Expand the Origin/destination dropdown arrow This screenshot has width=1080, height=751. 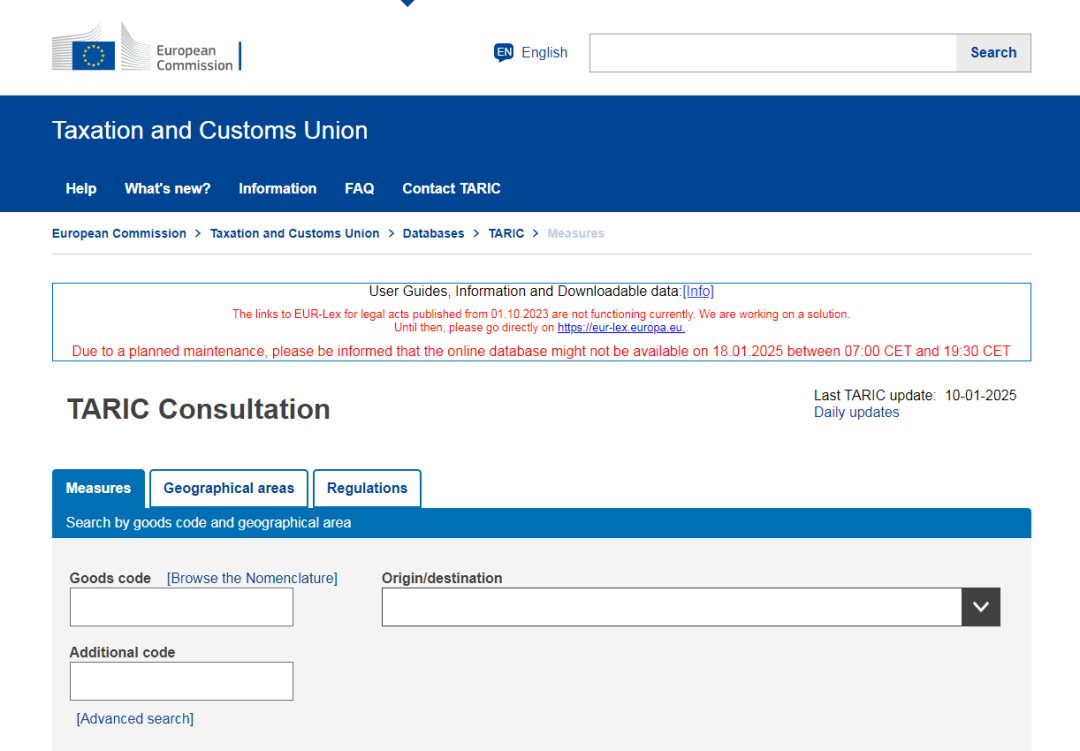(981, 607)
